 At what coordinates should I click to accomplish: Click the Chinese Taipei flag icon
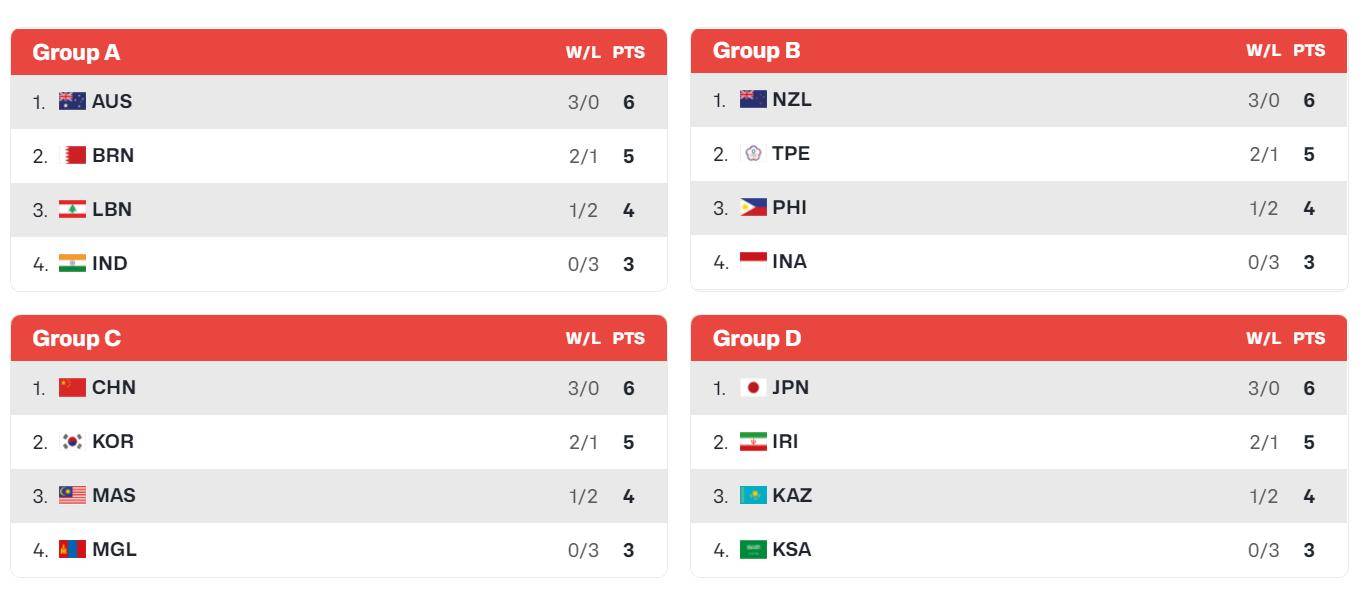(753, 154)
